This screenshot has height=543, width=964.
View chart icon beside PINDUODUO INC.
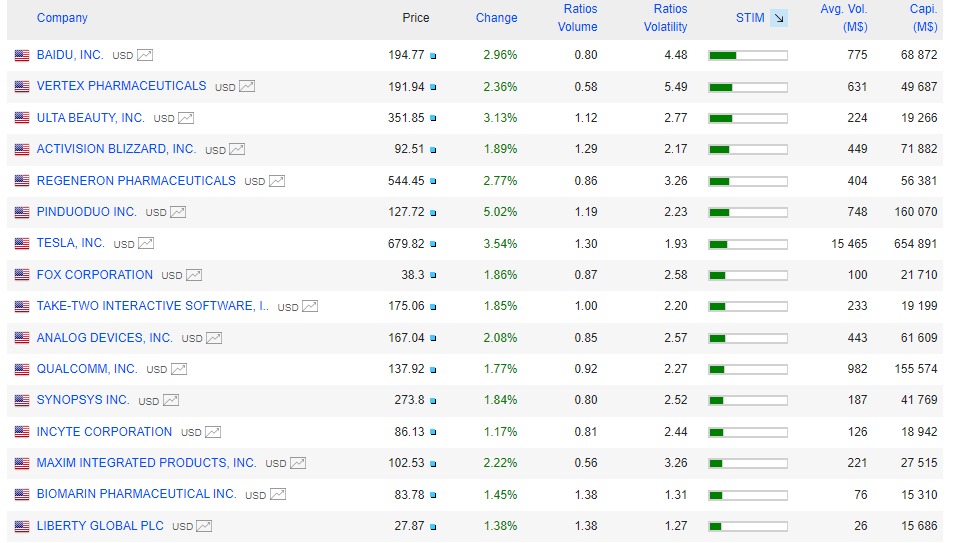point(178,212)
